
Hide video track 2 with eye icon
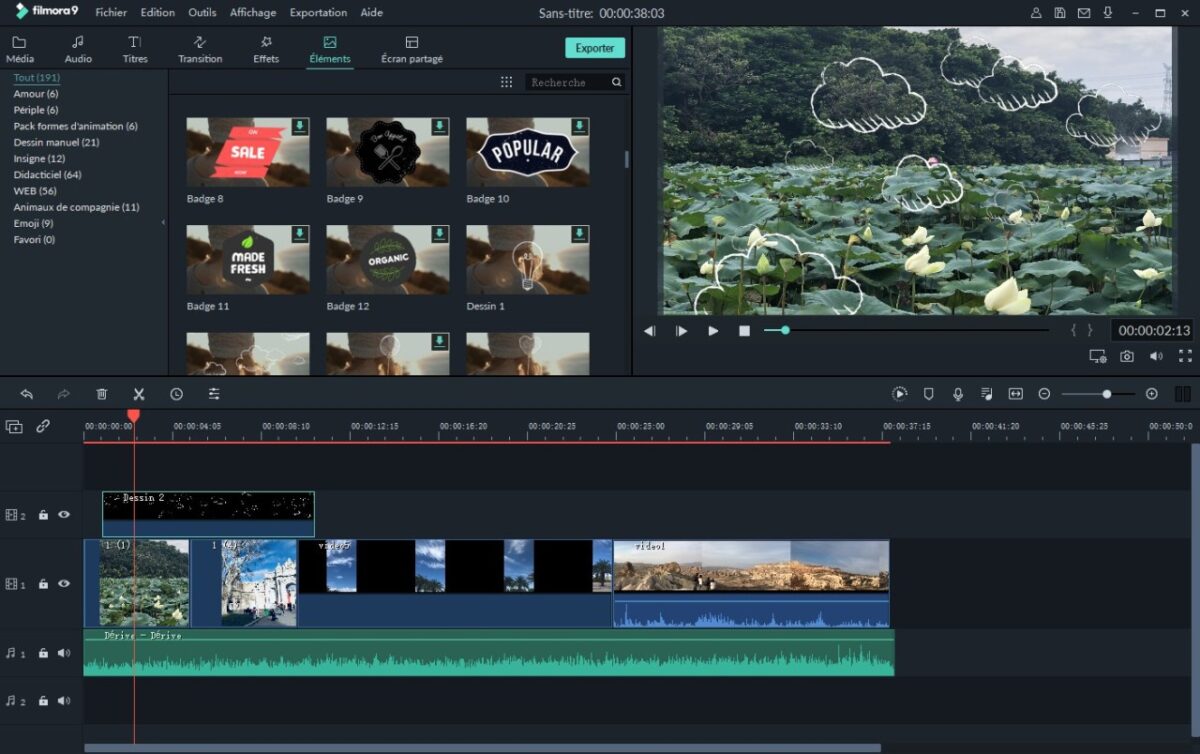(x=64, y=515)
